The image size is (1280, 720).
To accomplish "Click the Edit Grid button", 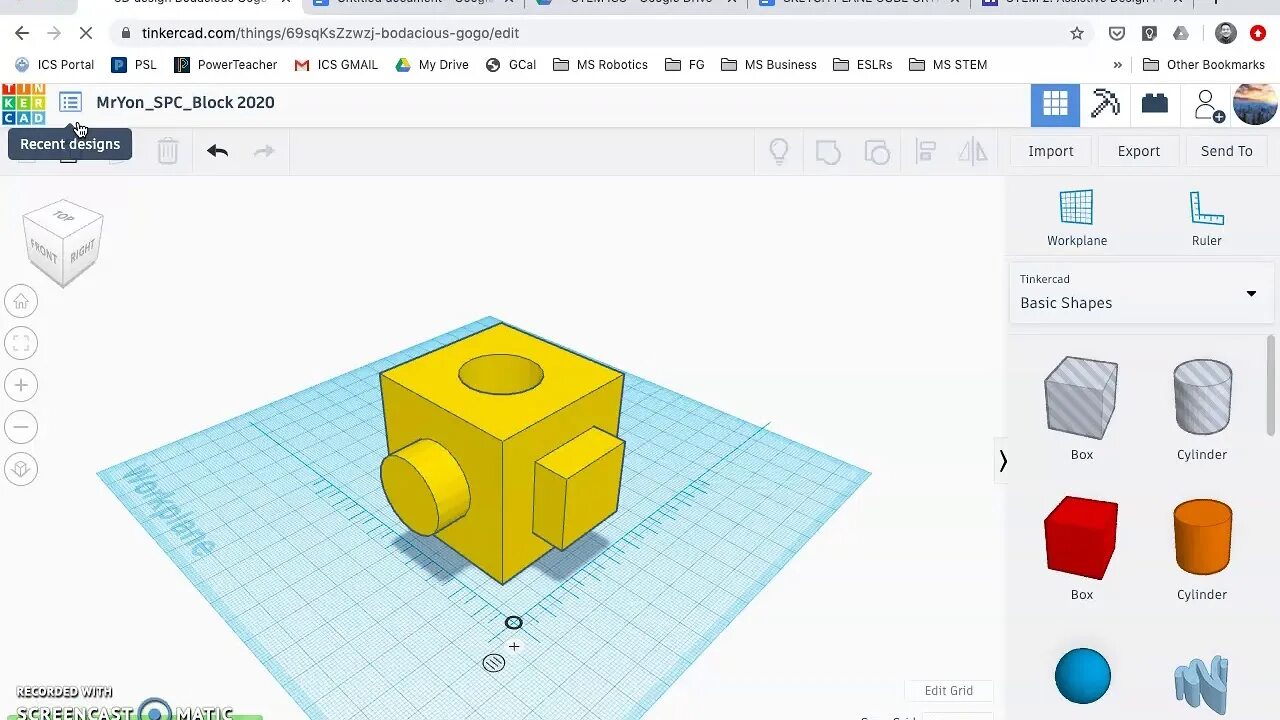I will (x=949, y=691).
